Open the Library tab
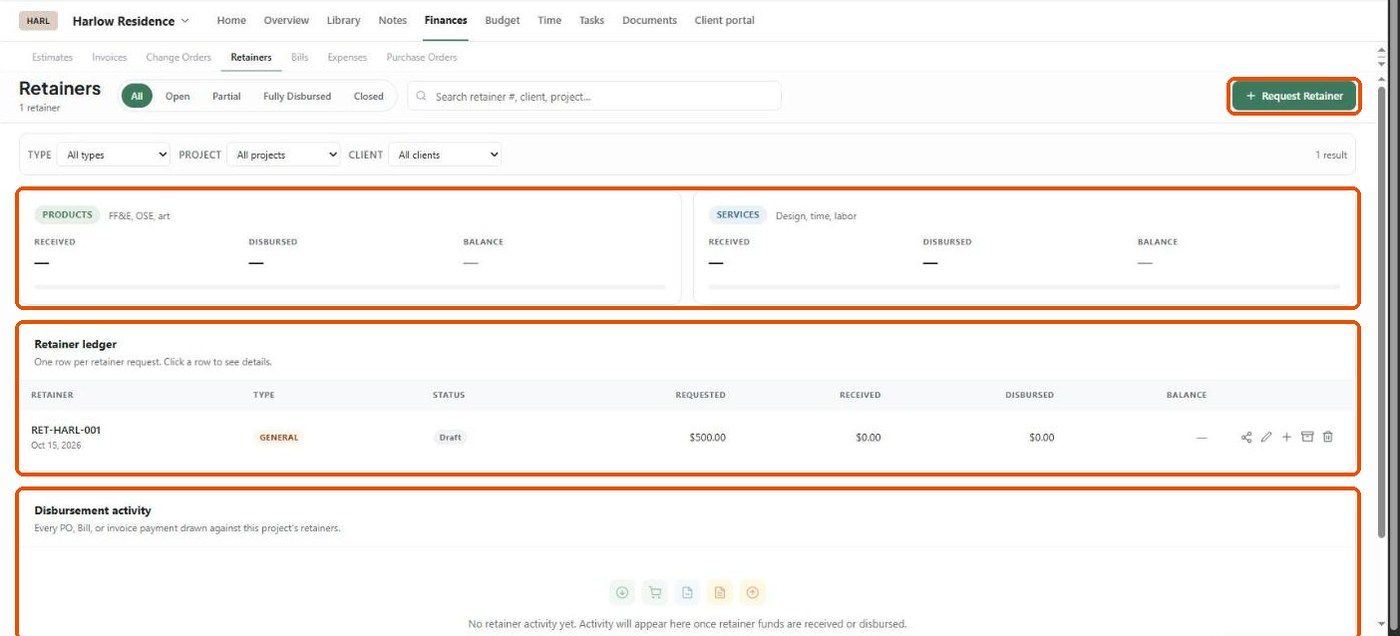The image size is (1400, 636). 344,20
